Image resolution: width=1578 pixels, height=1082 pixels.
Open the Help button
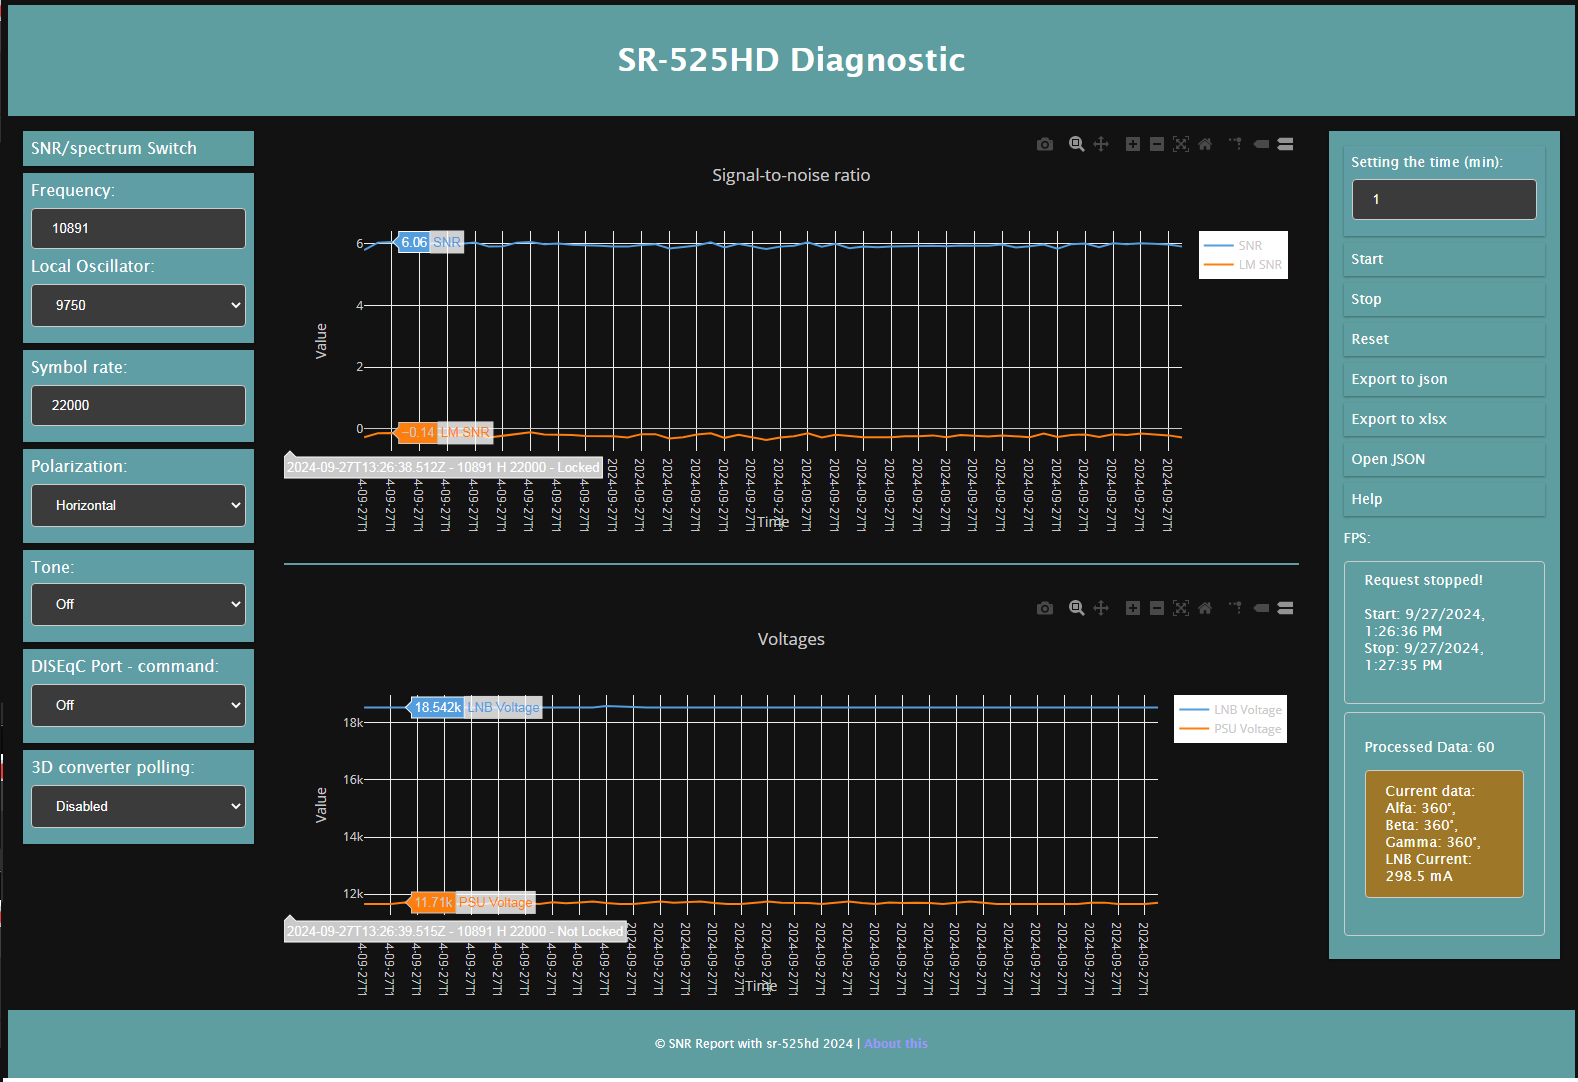[1444, 499]
